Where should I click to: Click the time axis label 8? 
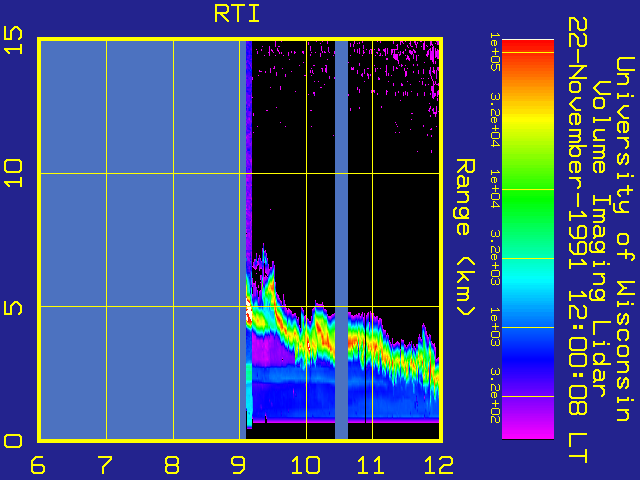click(172, 465)
